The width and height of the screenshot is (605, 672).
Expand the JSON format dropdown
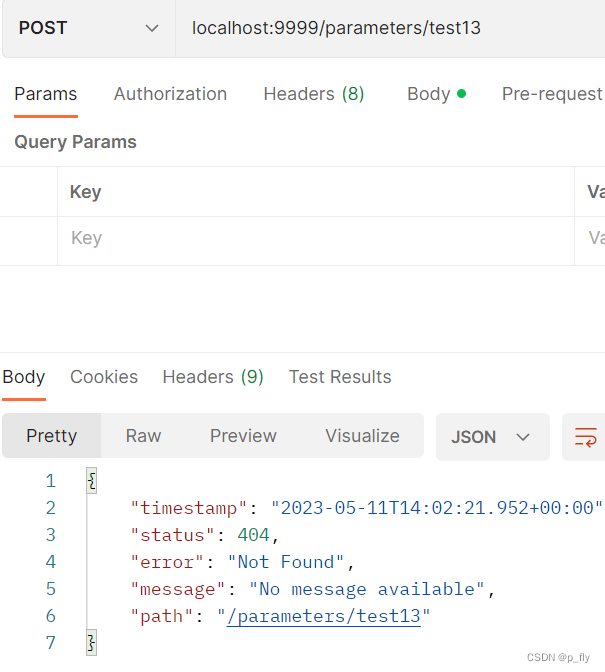click(x=492, y=437)
